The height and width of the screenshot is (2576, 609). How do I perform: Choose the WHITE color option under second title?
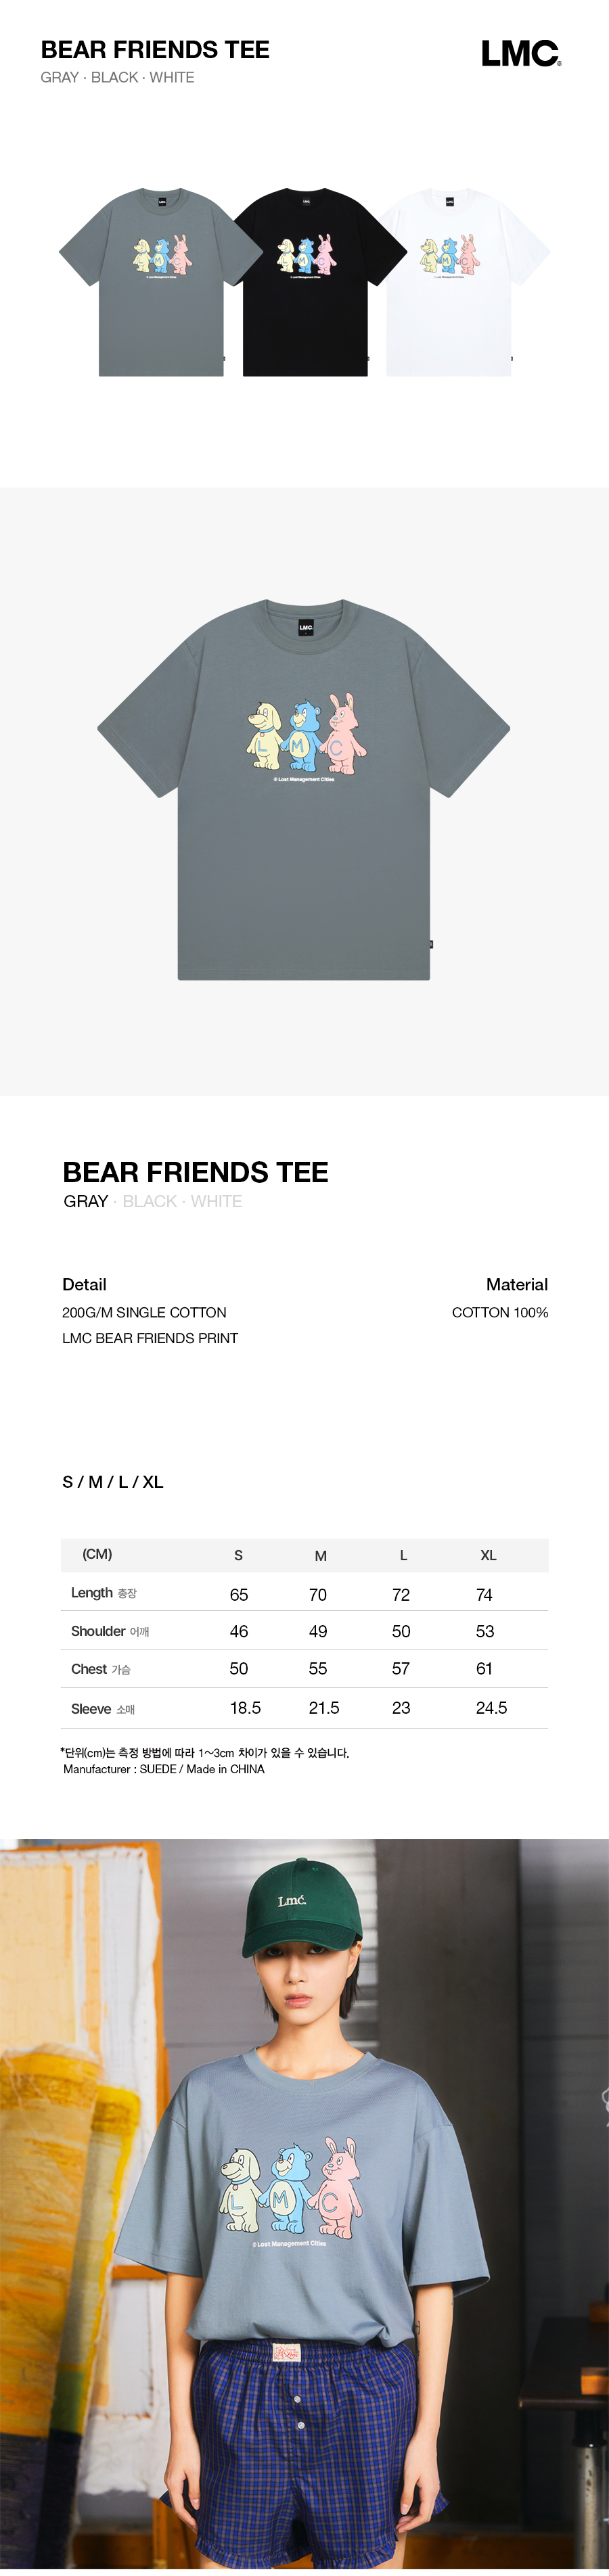point(216,1201)
